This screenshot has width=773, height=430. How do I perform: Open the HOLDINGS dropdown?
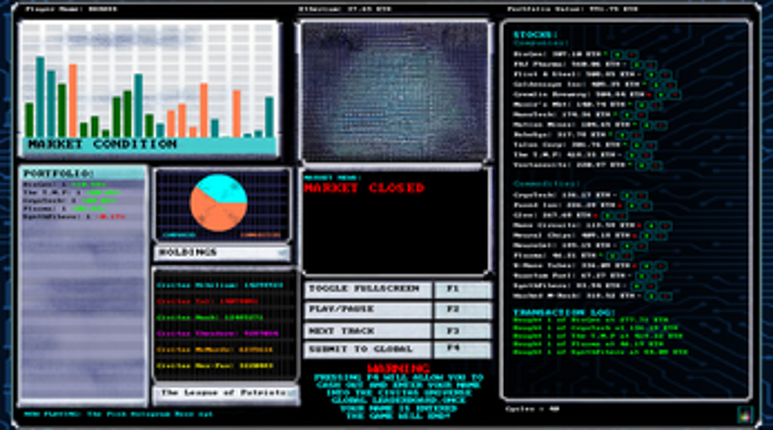222,253
